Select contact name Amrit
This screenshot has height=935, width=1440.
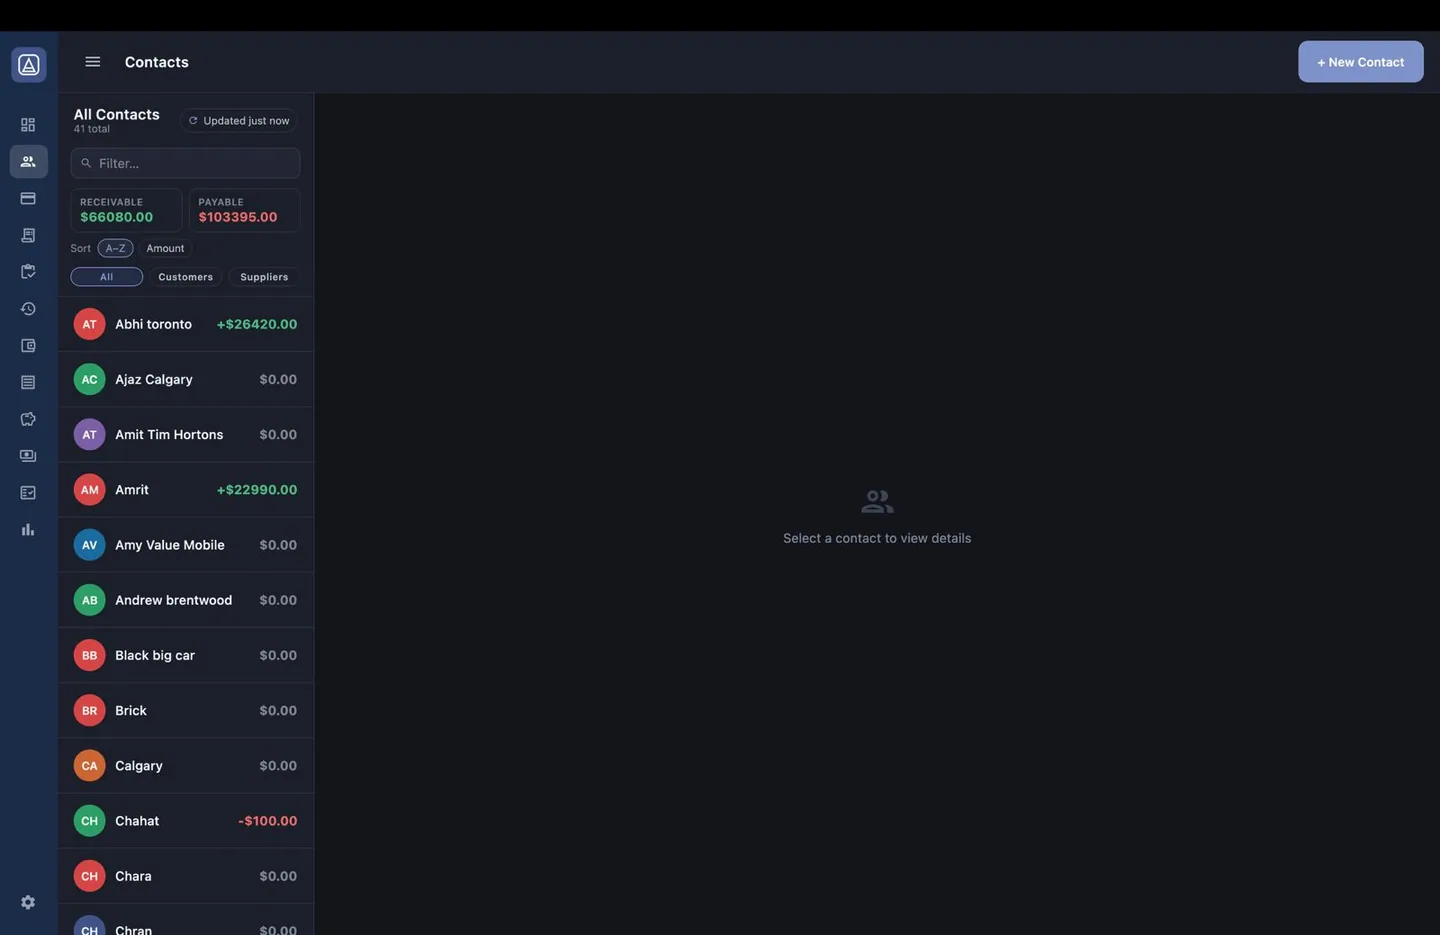point(132,490)
